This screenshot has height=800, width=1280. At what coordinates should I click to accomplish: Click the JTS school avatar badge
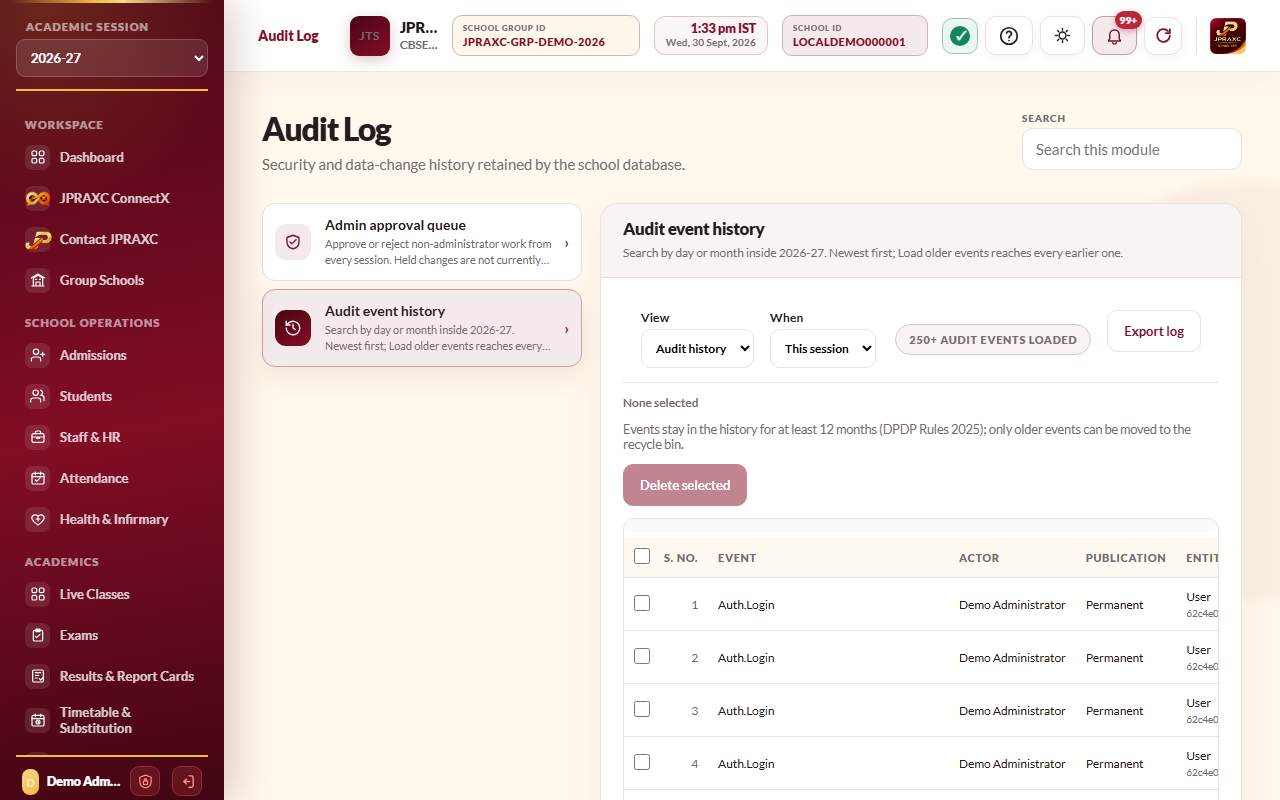(x=370, y=36)
